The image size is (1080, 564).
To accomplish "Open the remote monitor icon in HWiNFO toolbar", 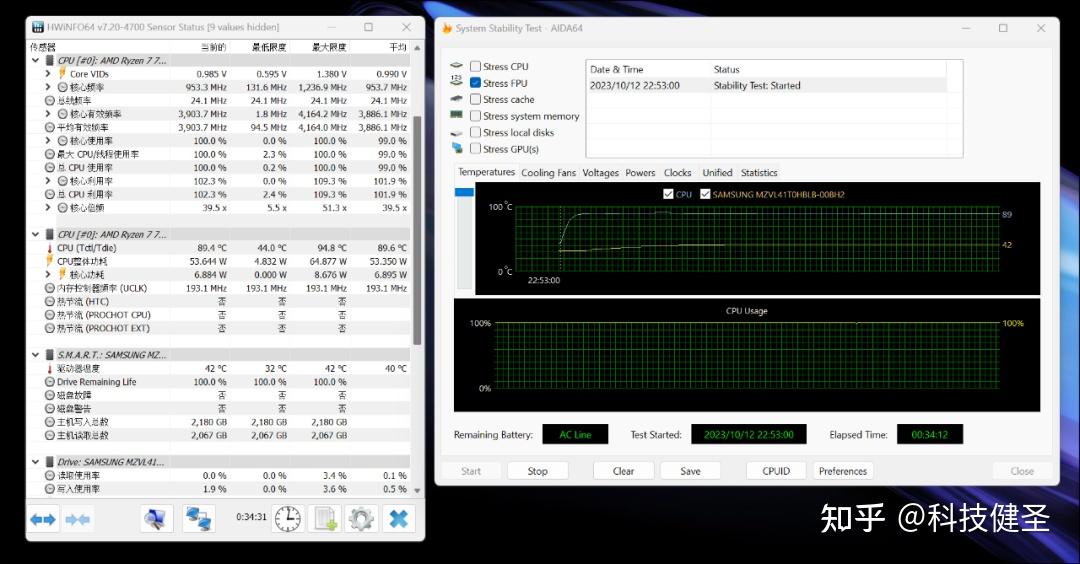I will [x=156, y=519].
